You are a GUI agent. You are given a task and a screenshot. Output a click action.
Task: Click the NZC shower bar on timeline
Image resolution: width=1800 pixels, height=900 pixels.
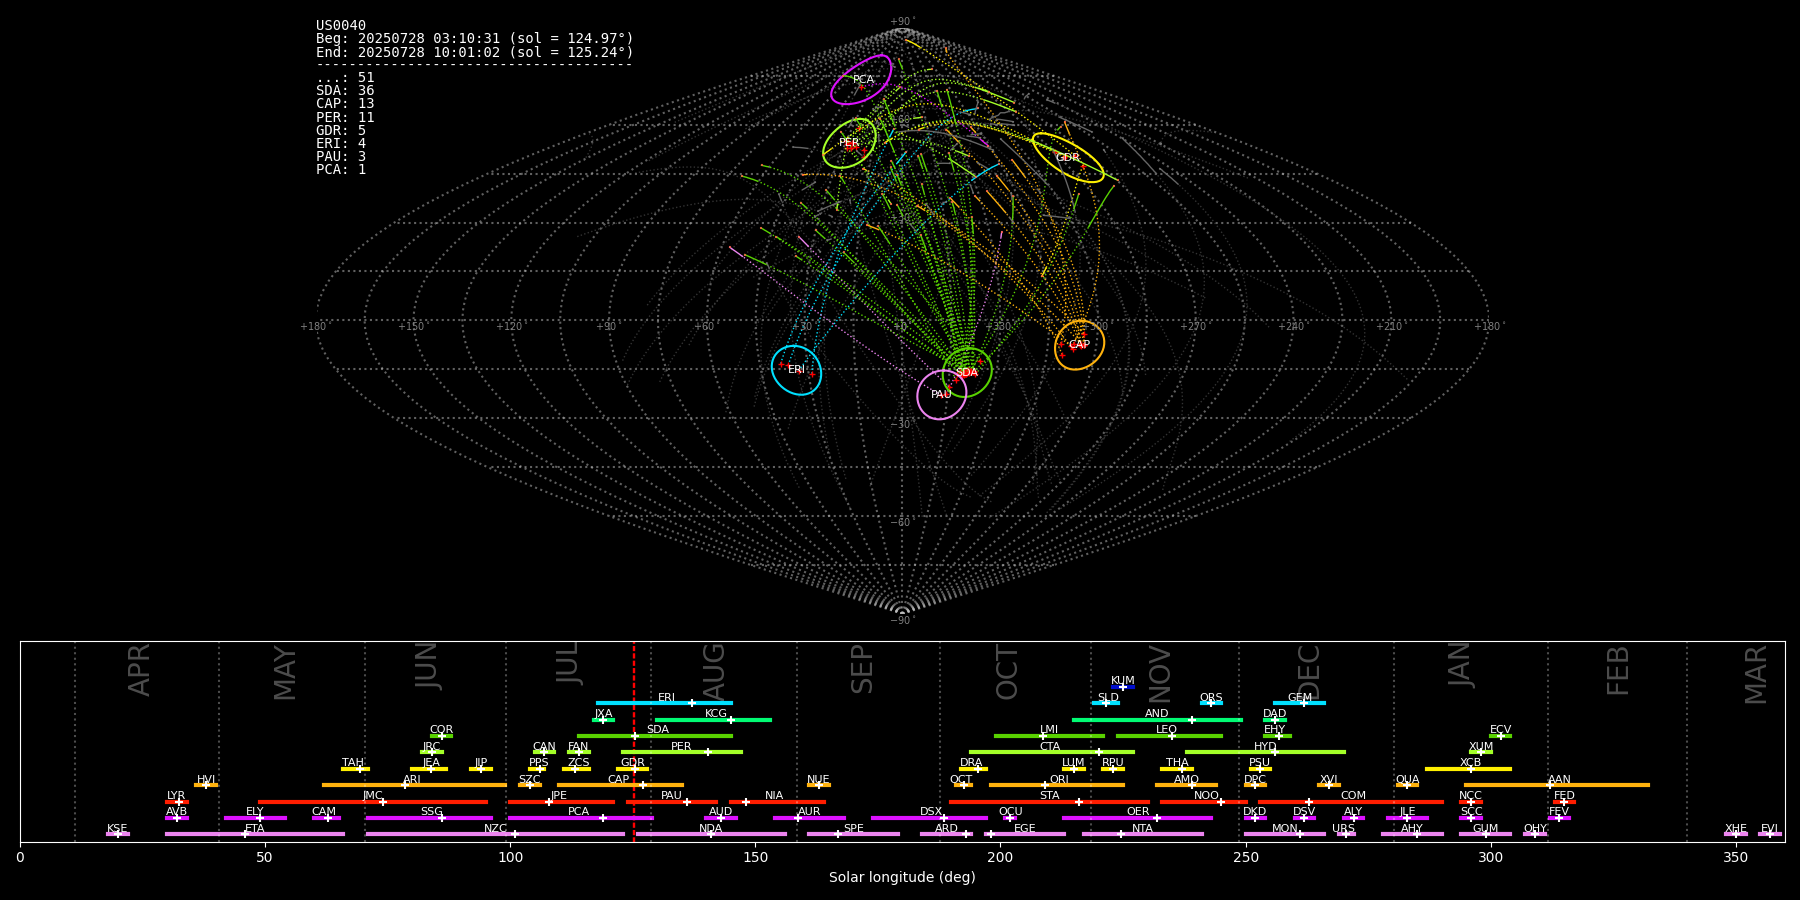(x=495, y=834)
